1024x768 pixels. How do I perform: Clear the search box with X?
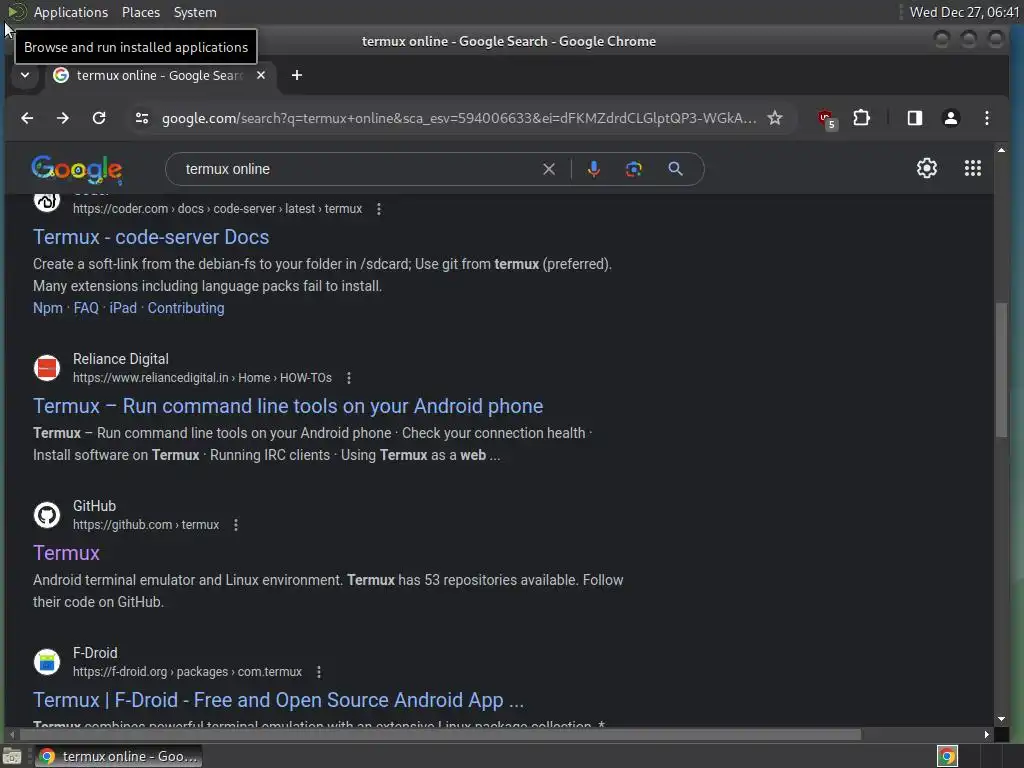tap(549, 169)
